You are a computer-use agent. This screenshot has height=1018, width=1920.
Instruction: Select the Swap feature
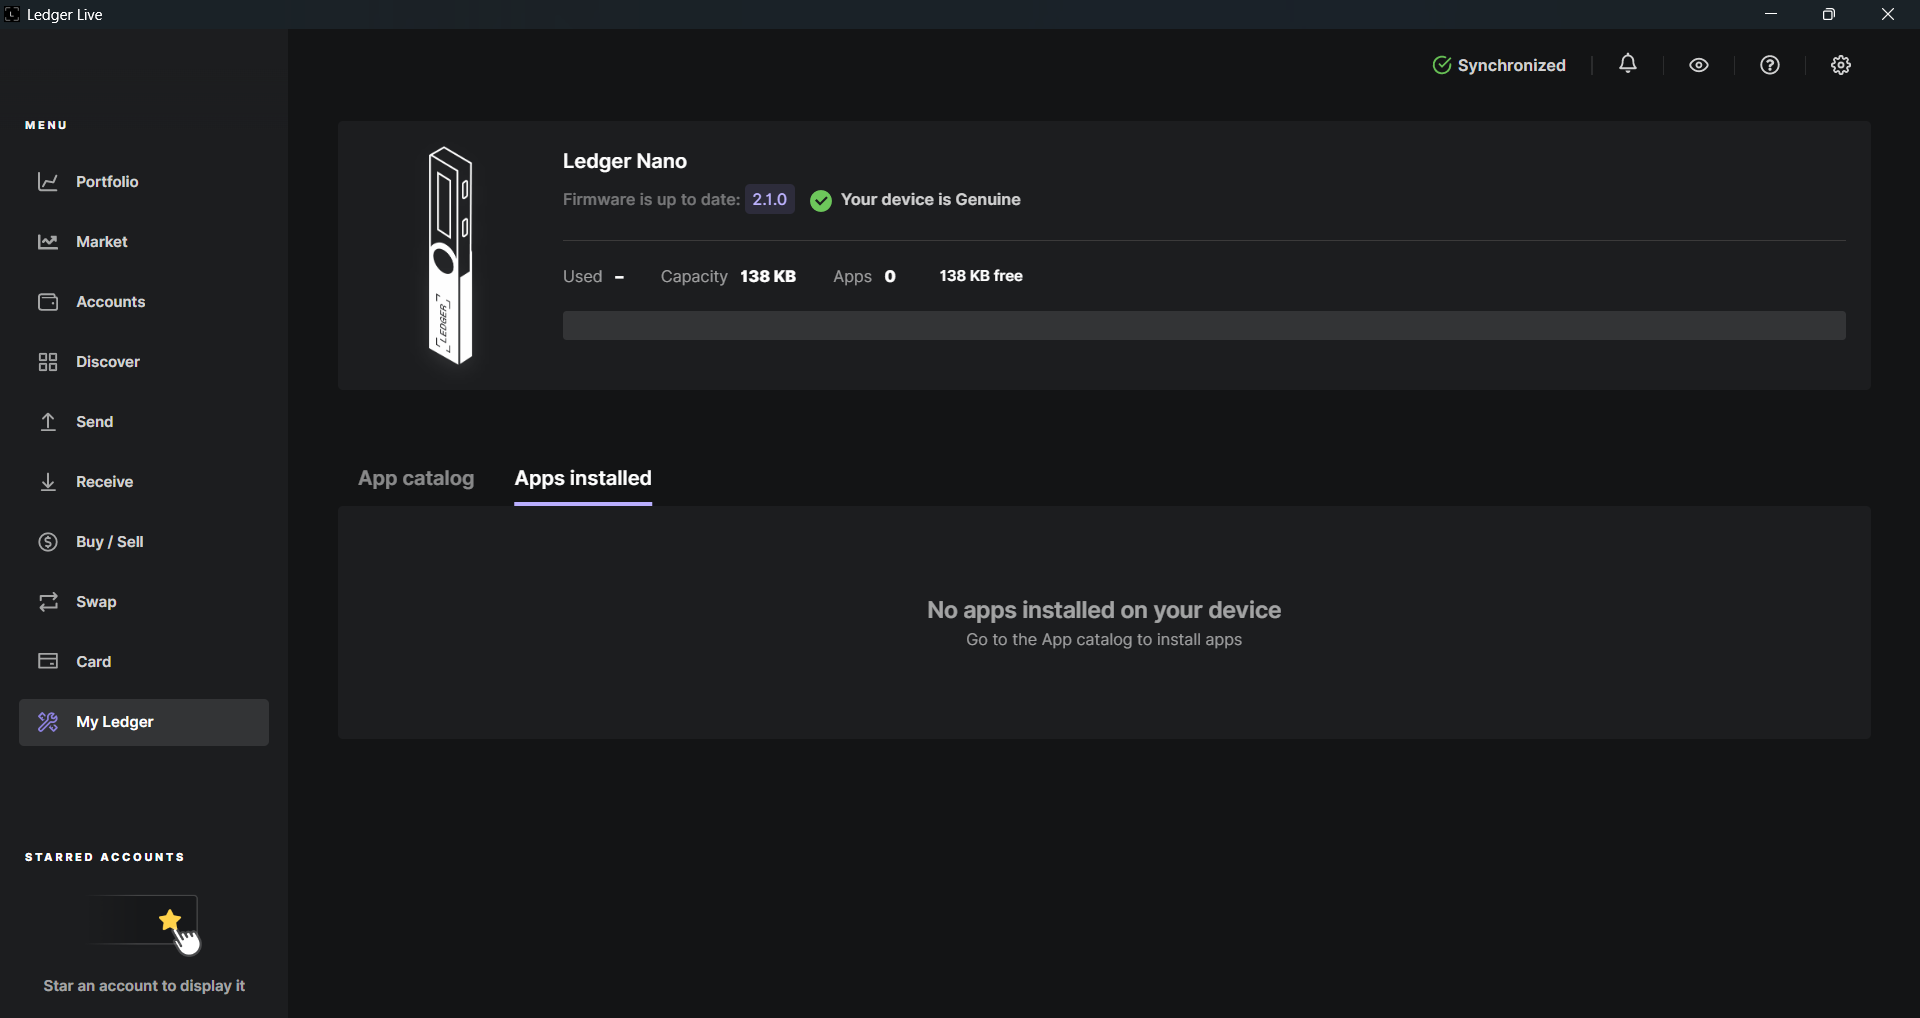point(96,601)
